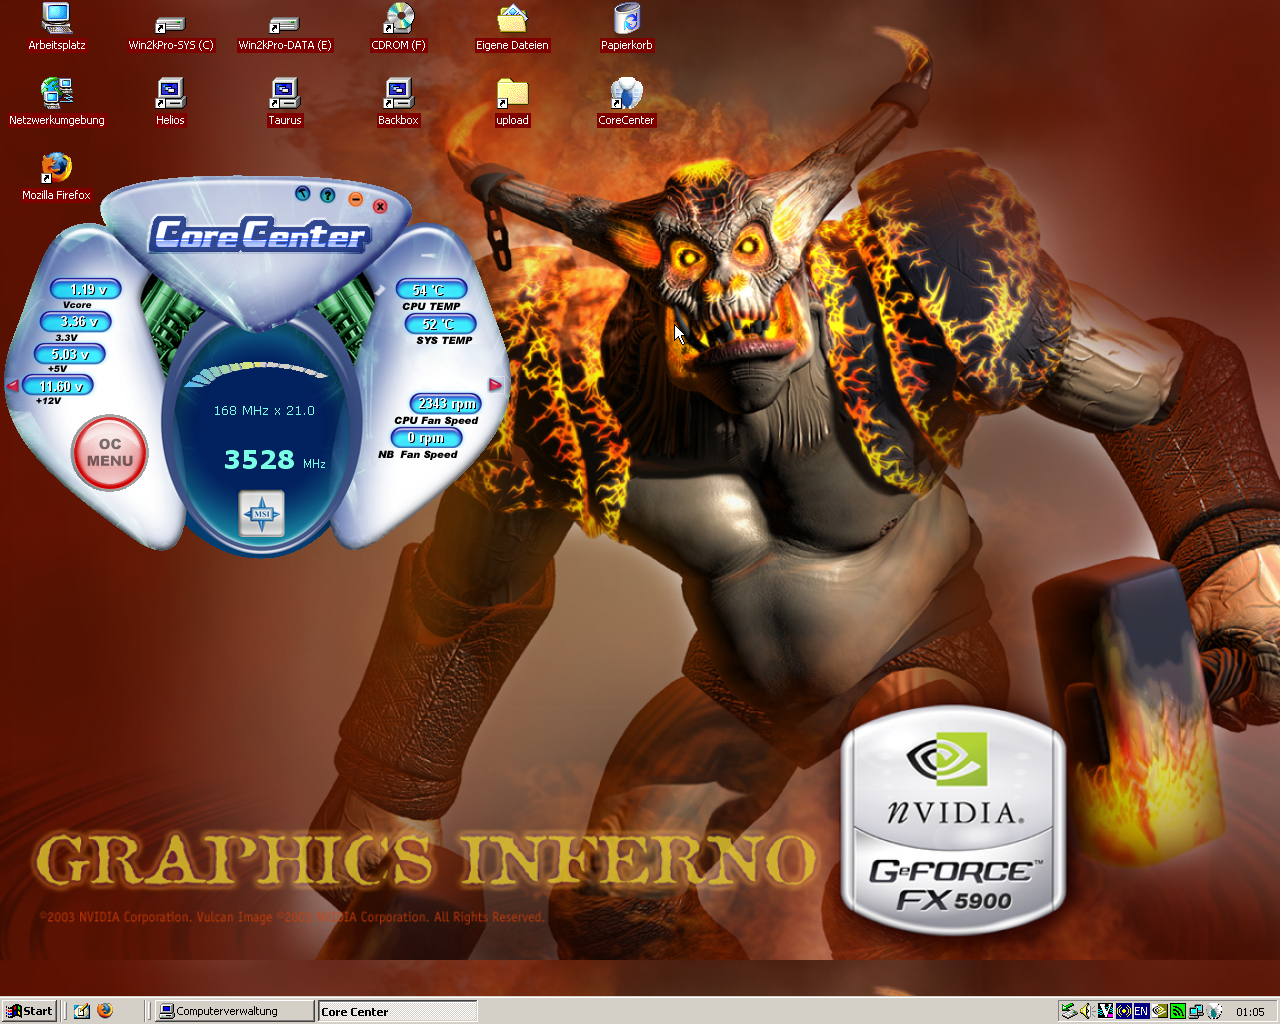Select the +12V reading of 11.60 v
Image resolution: width=1280 pixels, height=1024 pixels.
click(59, 386)
